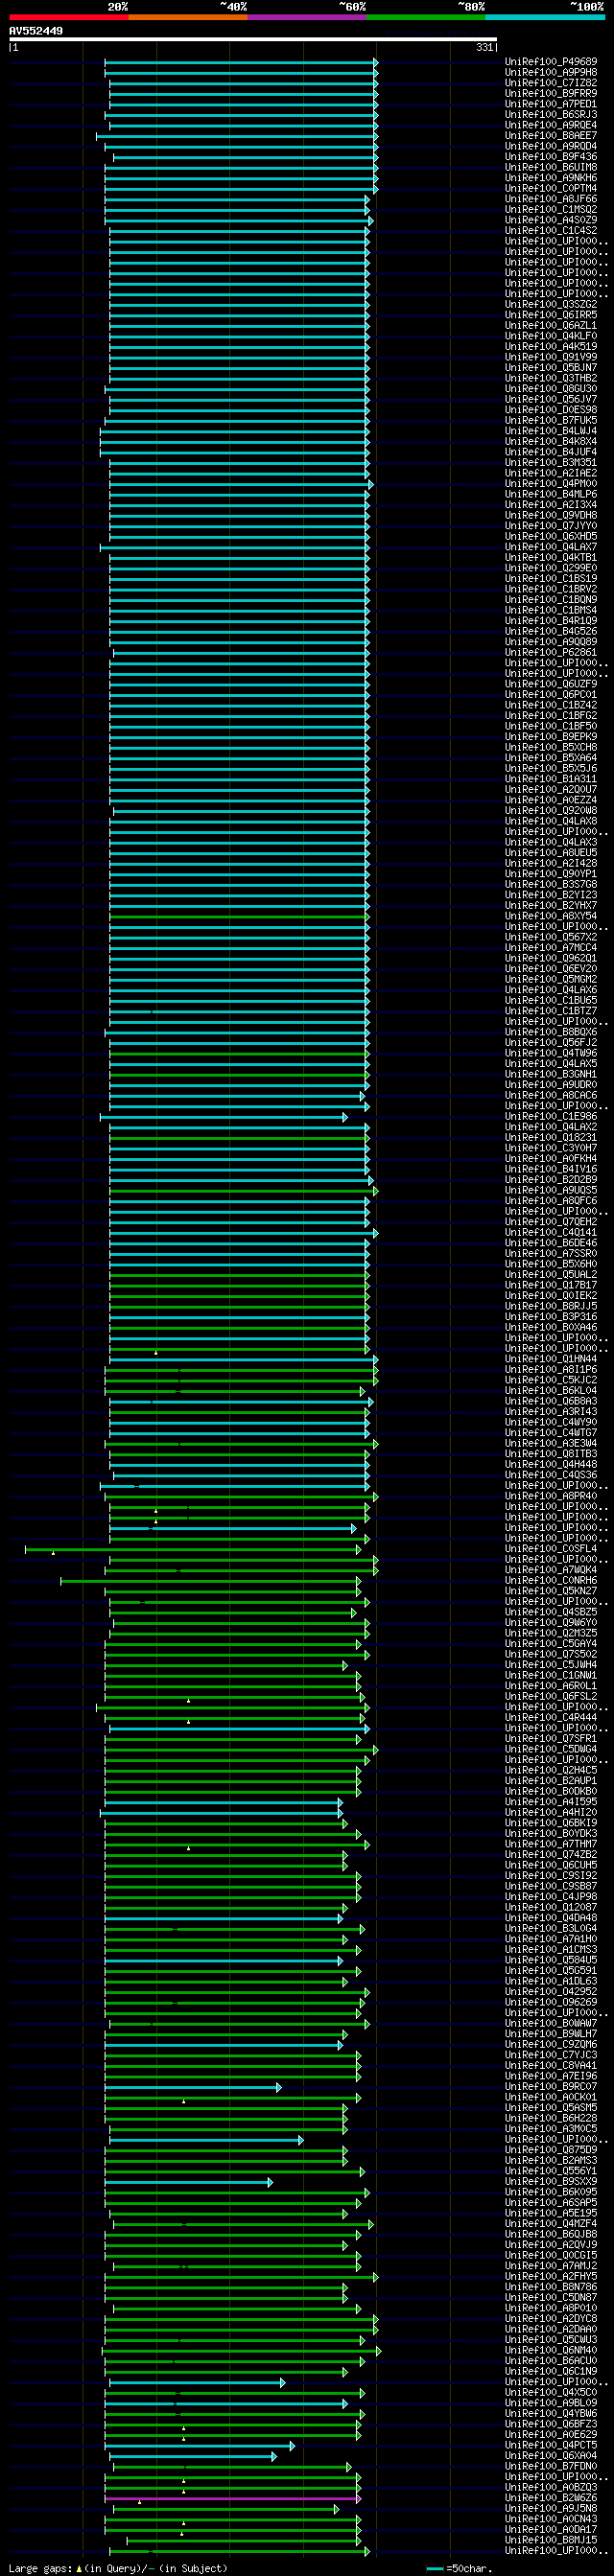614x2576 pixels.
Task: Click the cyan ~100% identity legend segment
Action: coord(544,17)
